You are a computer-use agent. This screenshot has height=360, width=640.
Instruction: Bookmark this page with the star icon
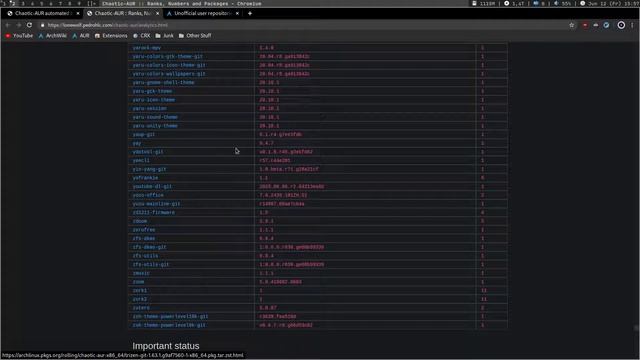571,25
